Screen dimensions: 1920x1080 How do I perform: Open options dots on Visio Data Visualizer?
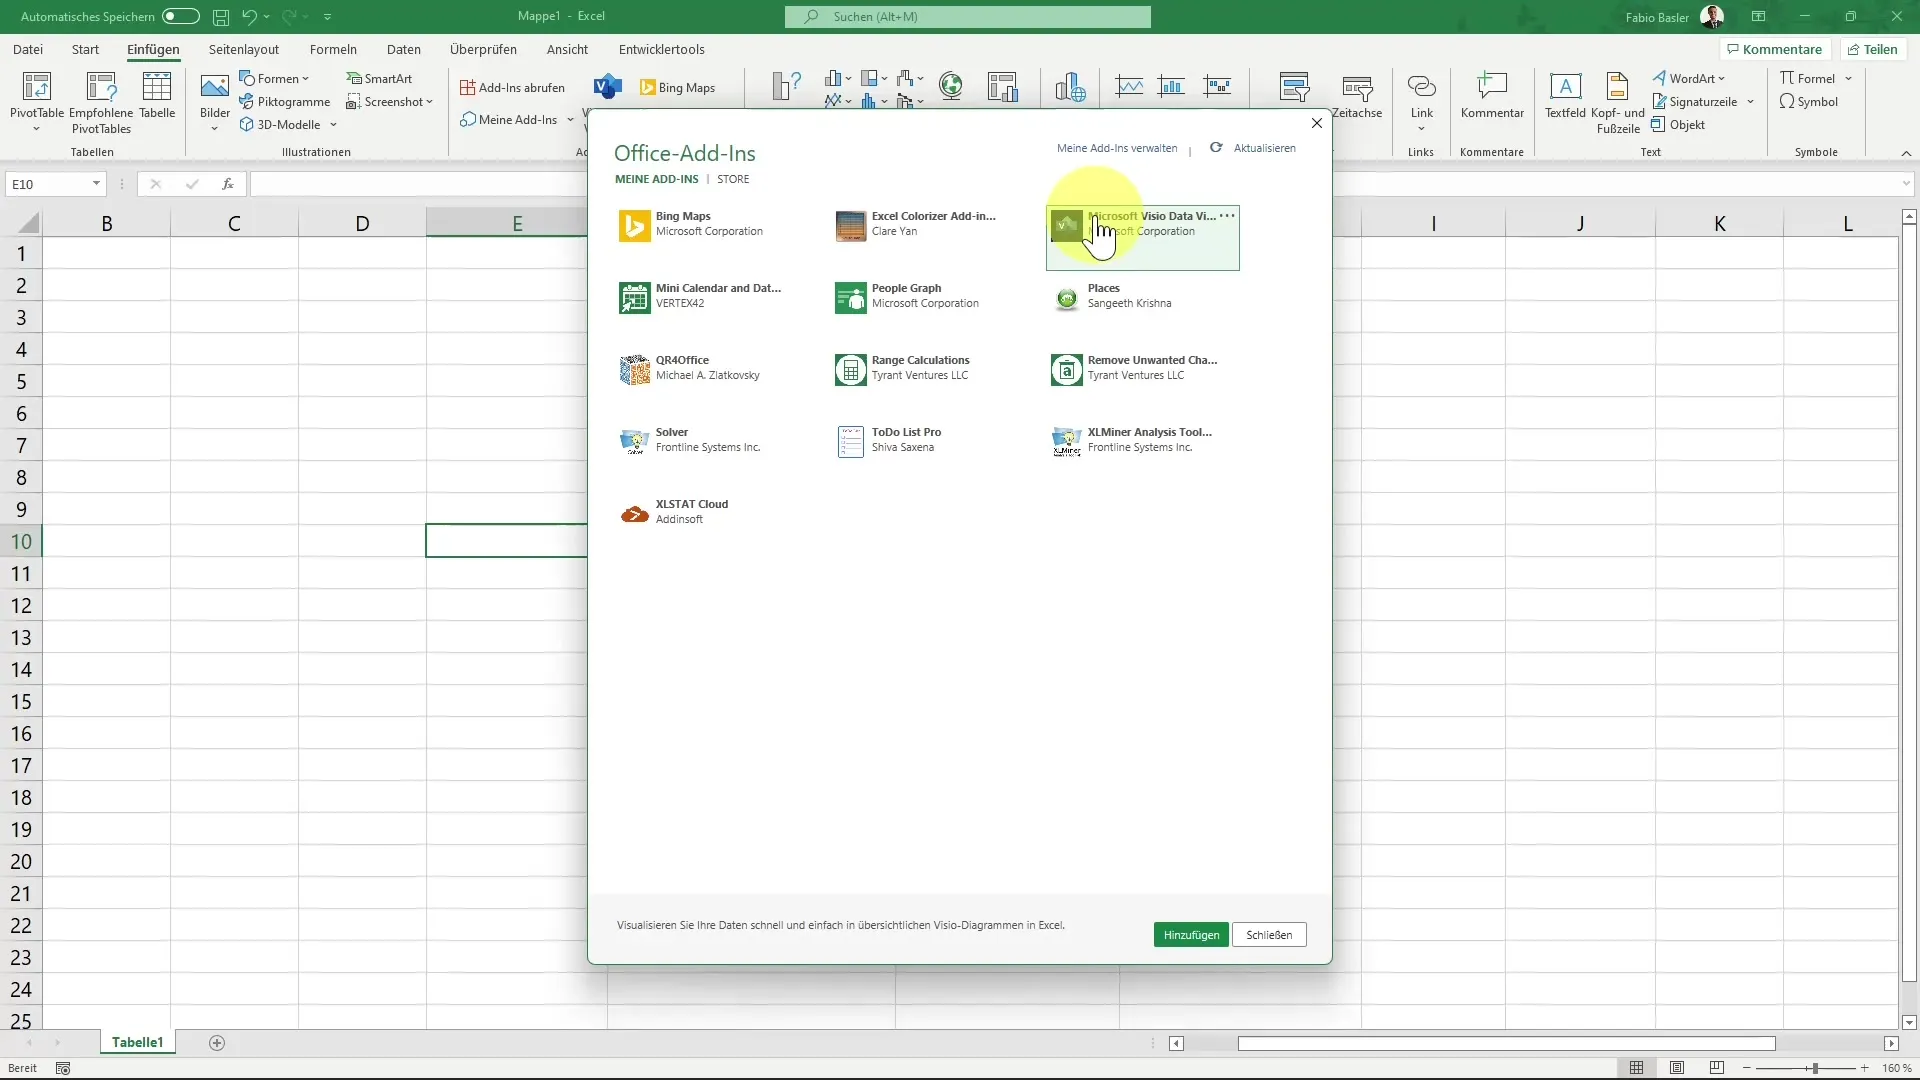[1227, 215]
